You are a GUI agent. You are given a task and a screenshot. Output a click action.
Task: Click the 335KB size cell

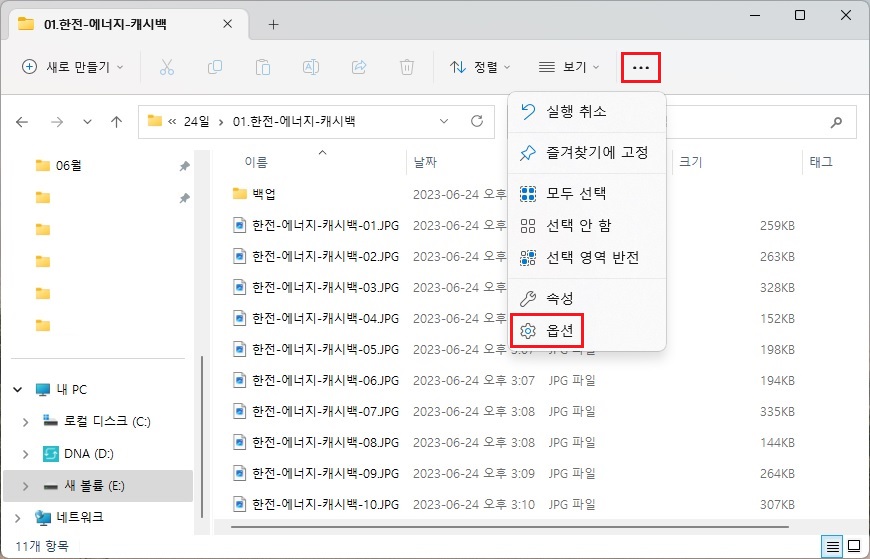pos(777,412)
